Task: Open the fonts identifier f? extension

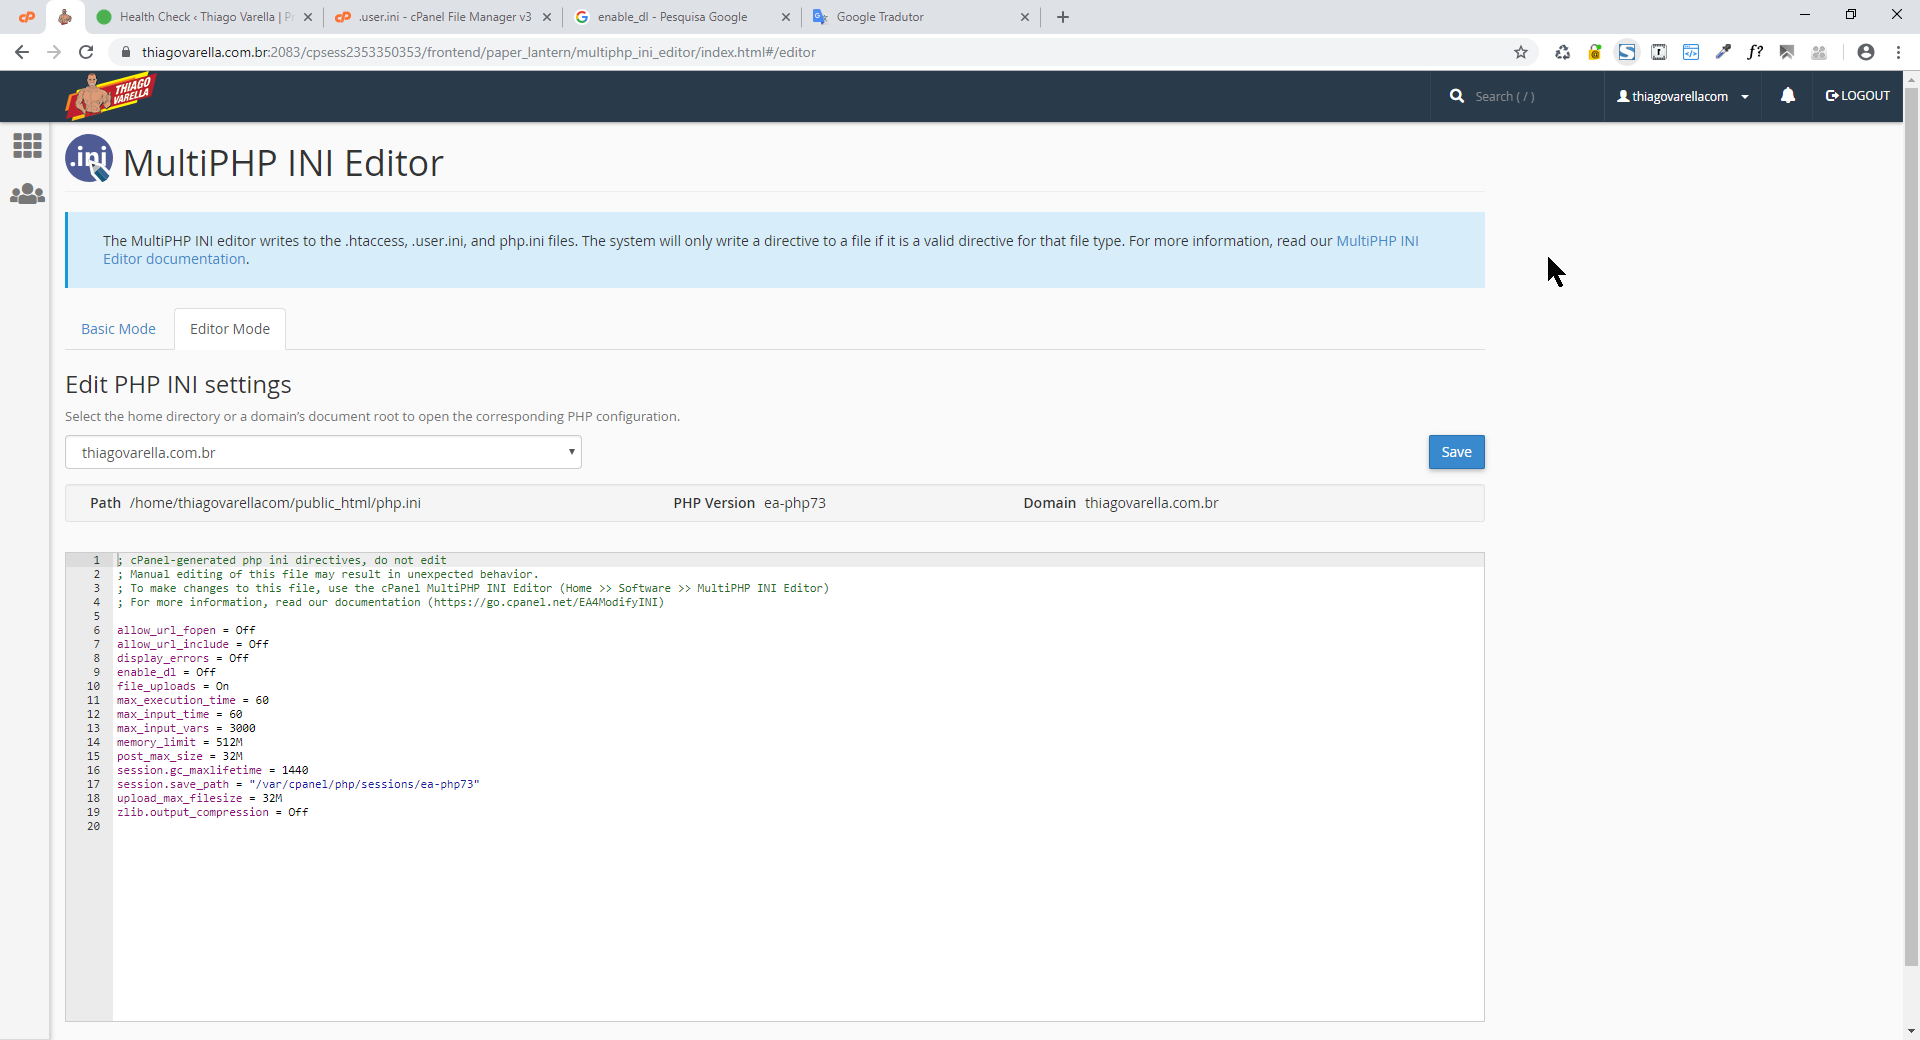Action: pyautogui.click(x=1755, y=52)
